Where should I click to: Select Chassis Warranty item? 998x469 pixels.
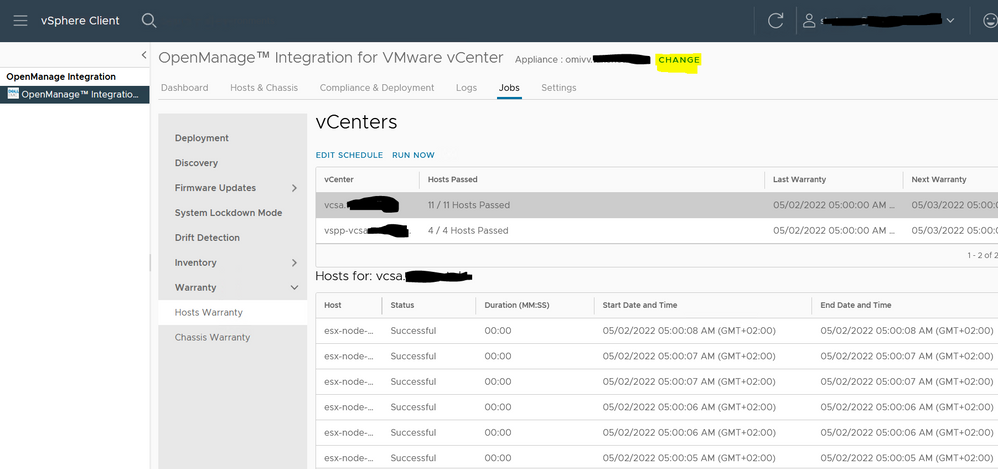[213, 337]
